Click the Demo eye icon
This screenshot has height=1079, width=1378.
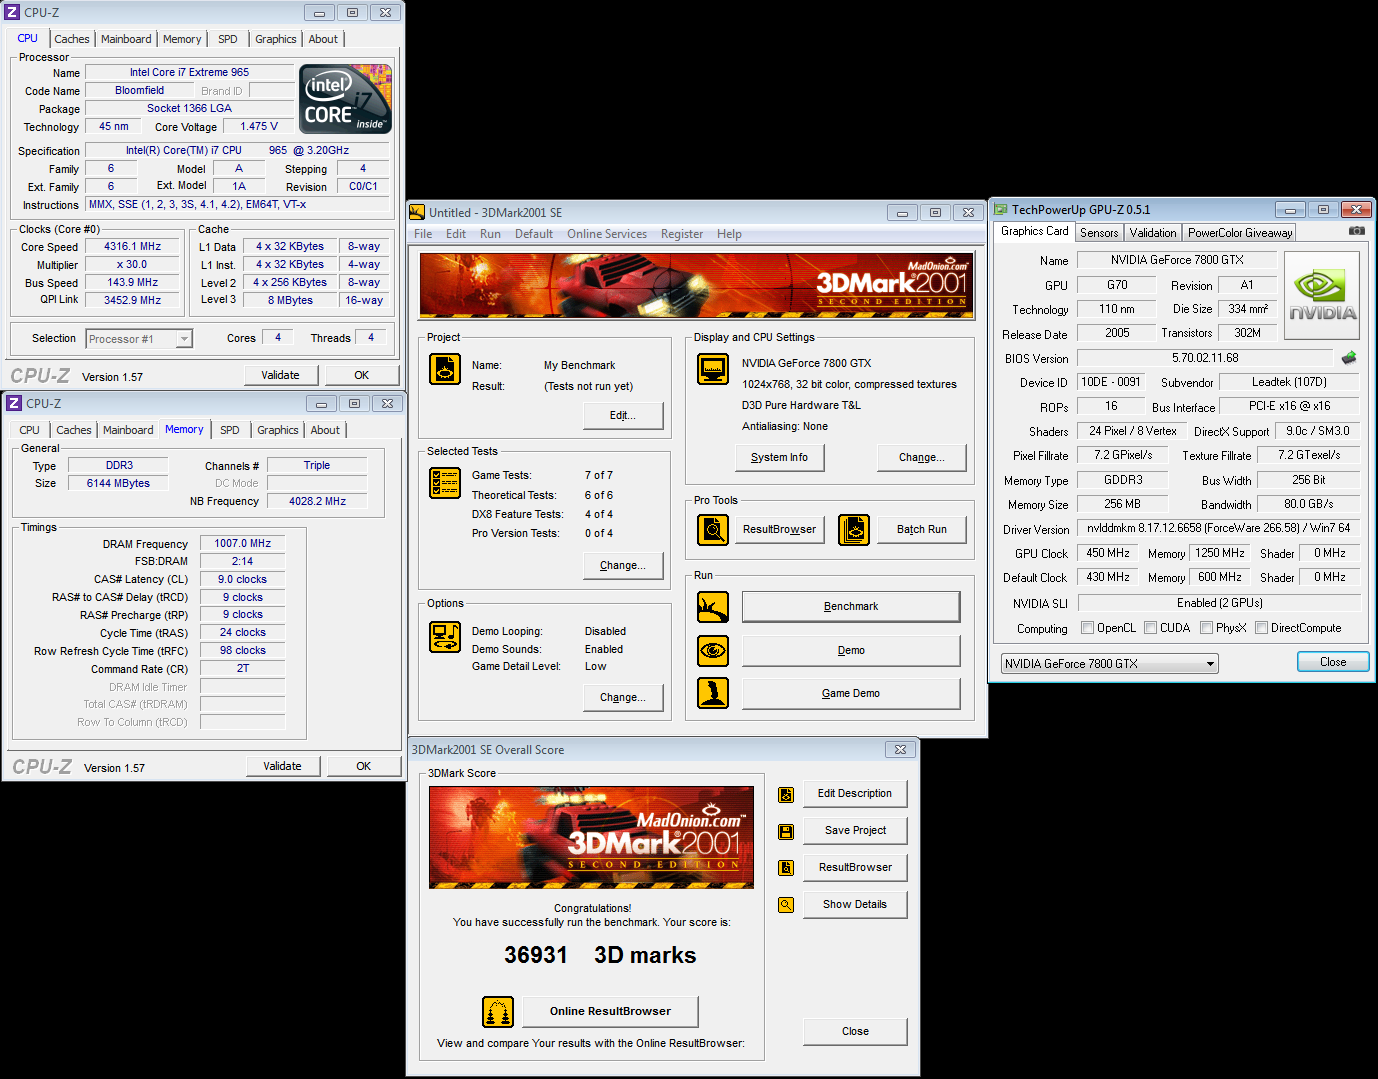point(713,650)
